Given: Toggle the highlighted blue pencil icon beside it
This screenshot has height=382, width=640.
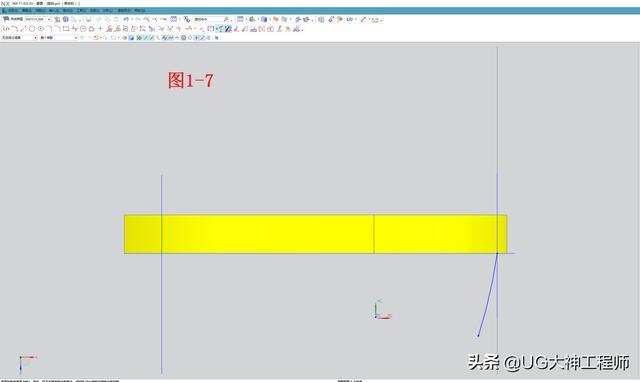Looking at the screenshot, I should pos(228,29).
